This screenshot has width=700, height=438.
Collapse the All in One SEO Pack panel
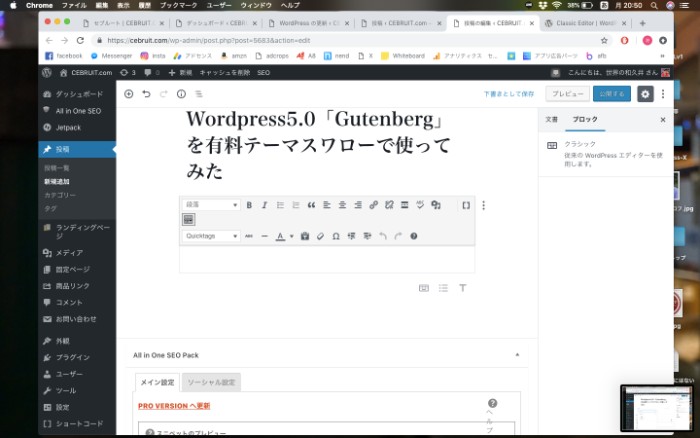[517, 355]
